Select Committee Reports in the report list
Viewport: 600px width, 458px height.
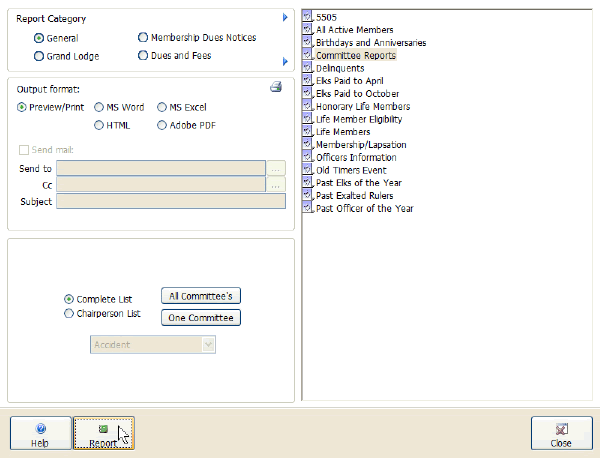pyautogui.click(x=355, y=56)
